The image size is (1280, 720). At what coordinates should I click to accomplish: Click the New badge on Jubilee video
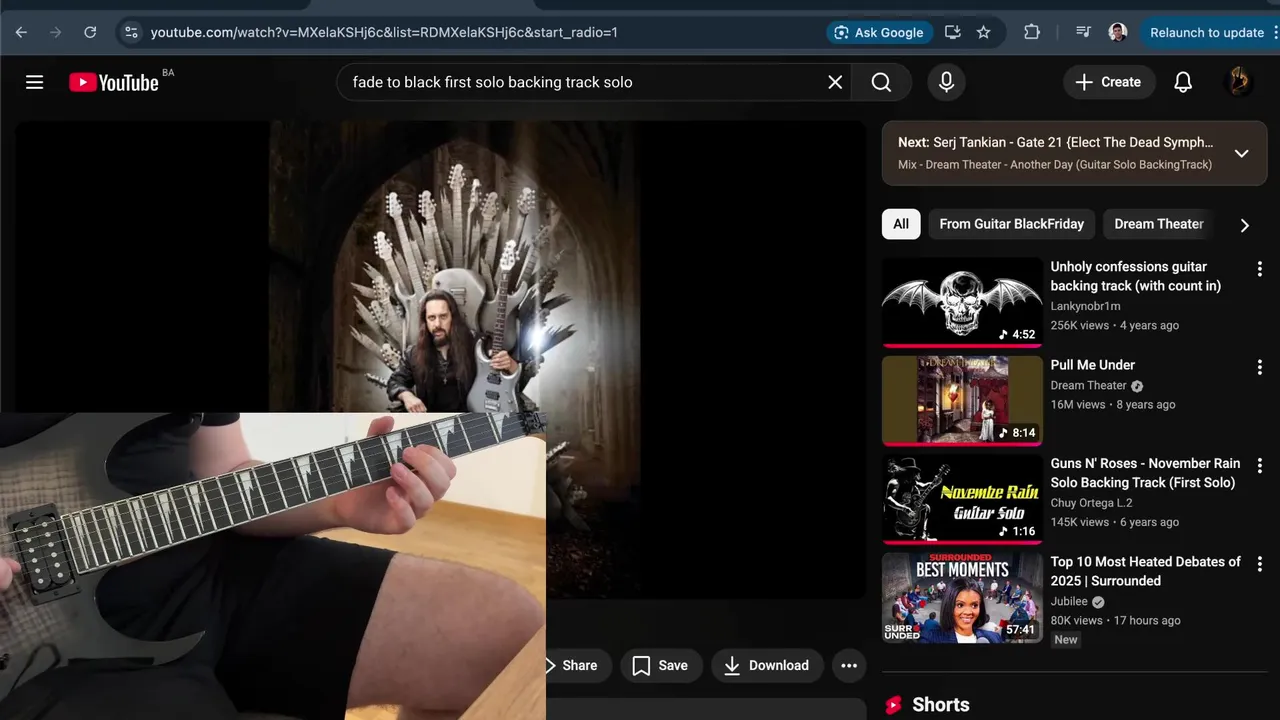[x=1066, y=640]
